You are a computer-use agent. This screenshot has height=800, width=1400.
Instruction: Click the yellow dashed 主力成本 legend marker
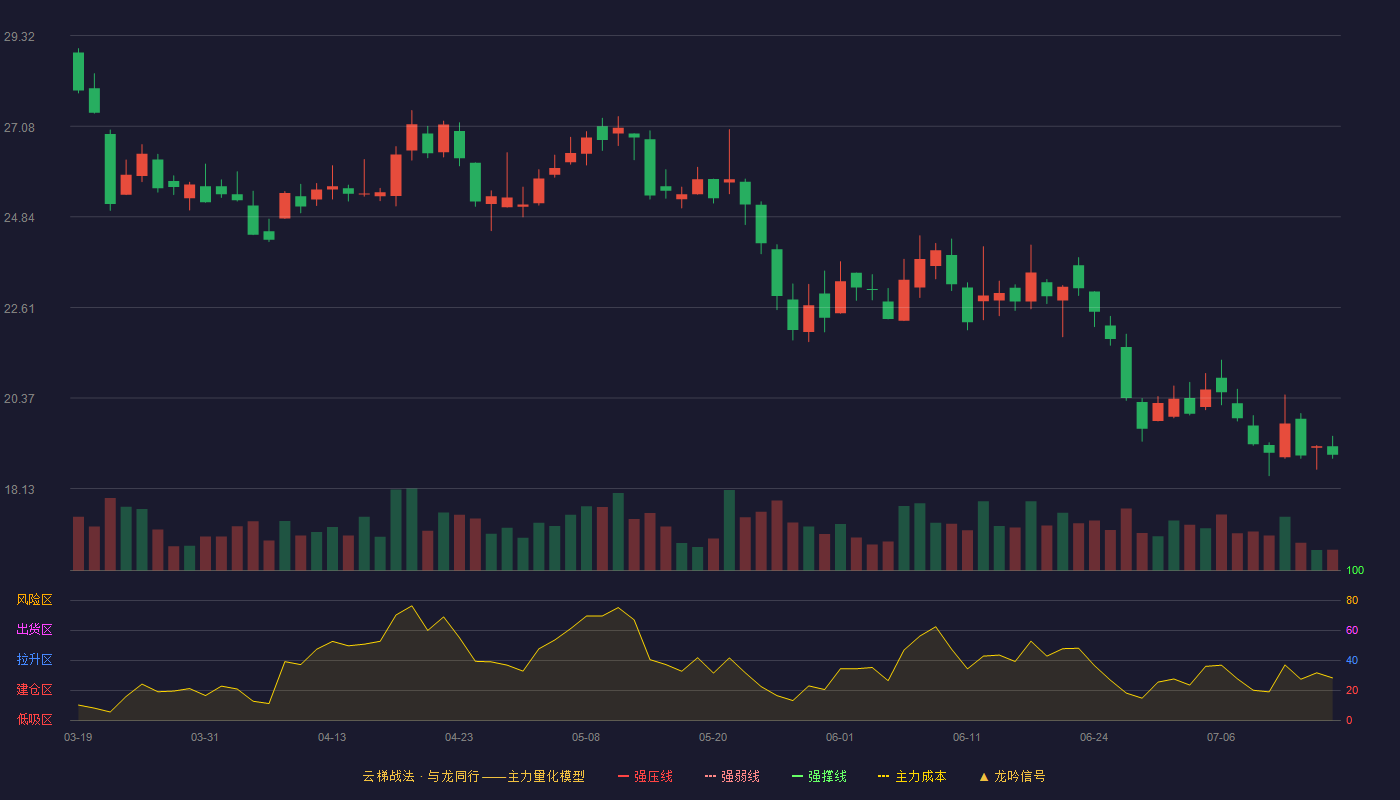[884, 776]
